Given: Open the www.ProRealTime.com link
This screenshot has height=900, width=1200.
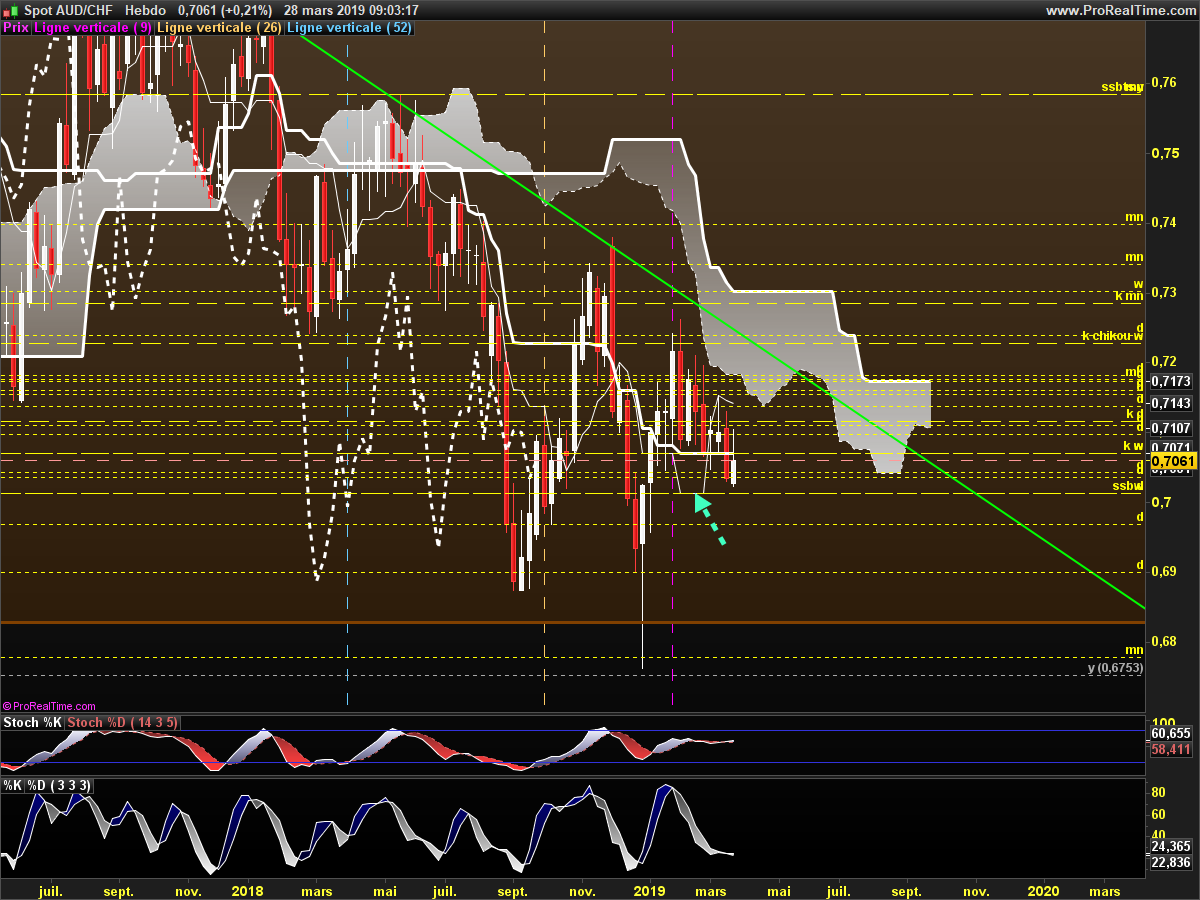Looking at the screenshot, I should coord(1120,10).
